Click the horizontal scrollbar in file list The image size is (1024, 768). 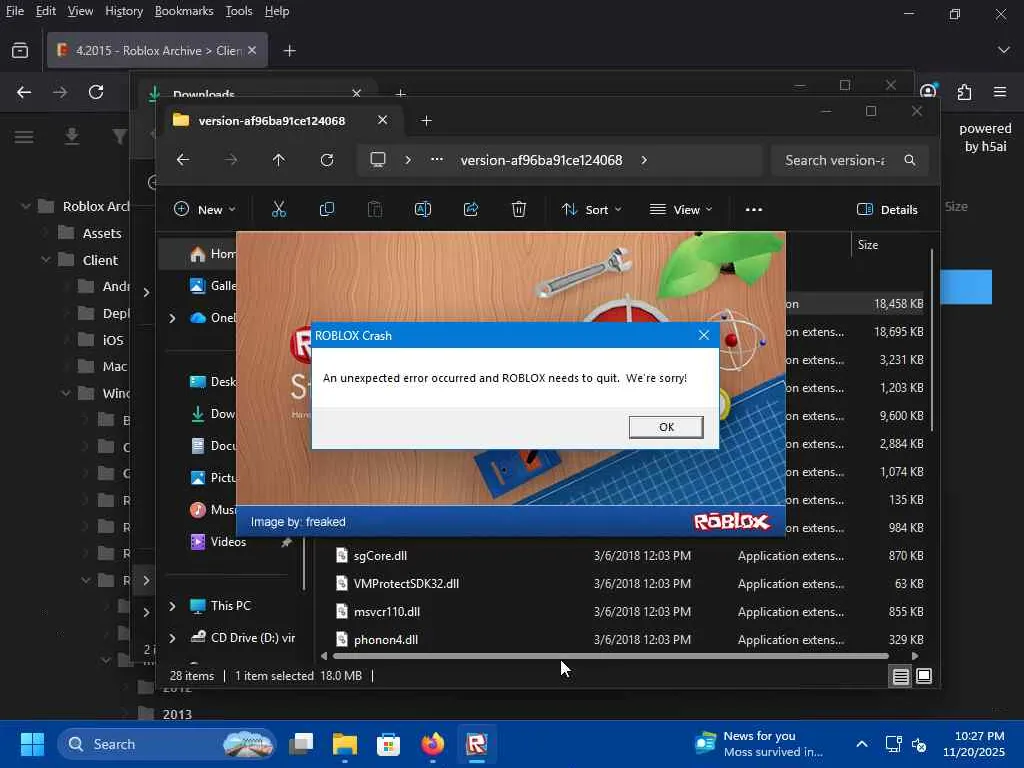point(610,656)
